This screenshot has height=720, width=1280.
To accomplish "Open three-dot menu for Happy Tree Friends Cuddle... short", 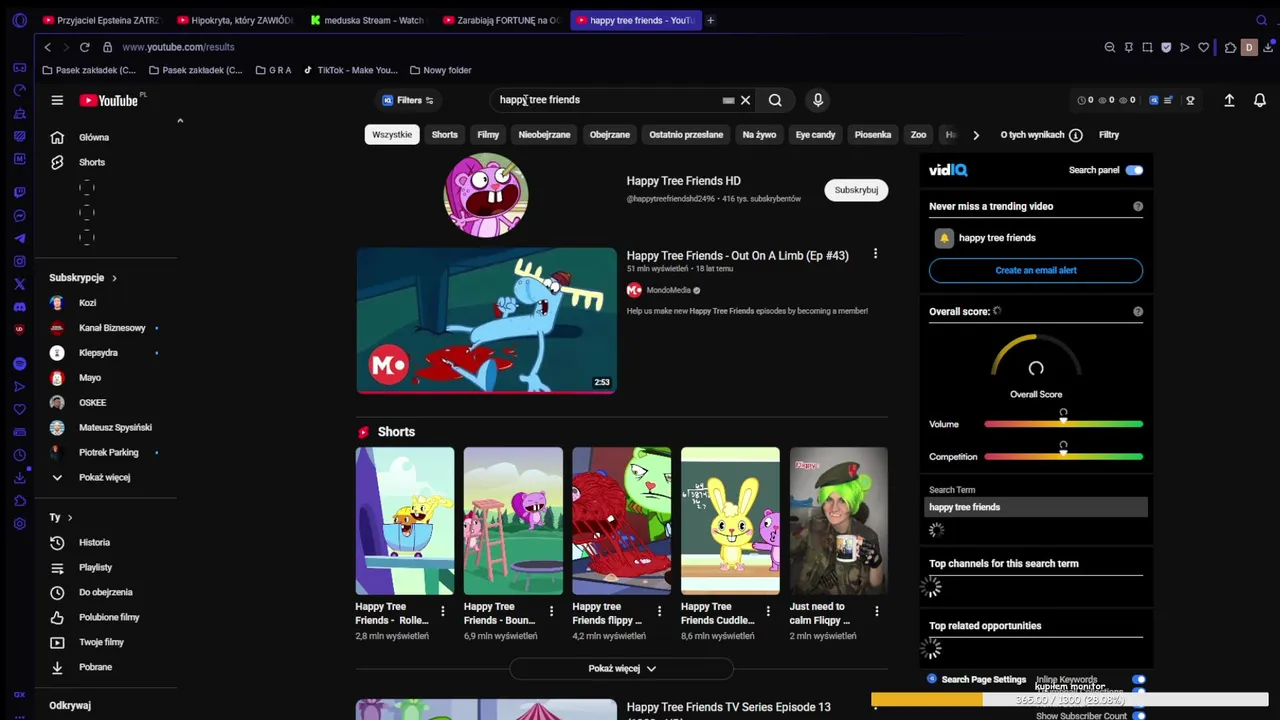I will click(768, 611).
